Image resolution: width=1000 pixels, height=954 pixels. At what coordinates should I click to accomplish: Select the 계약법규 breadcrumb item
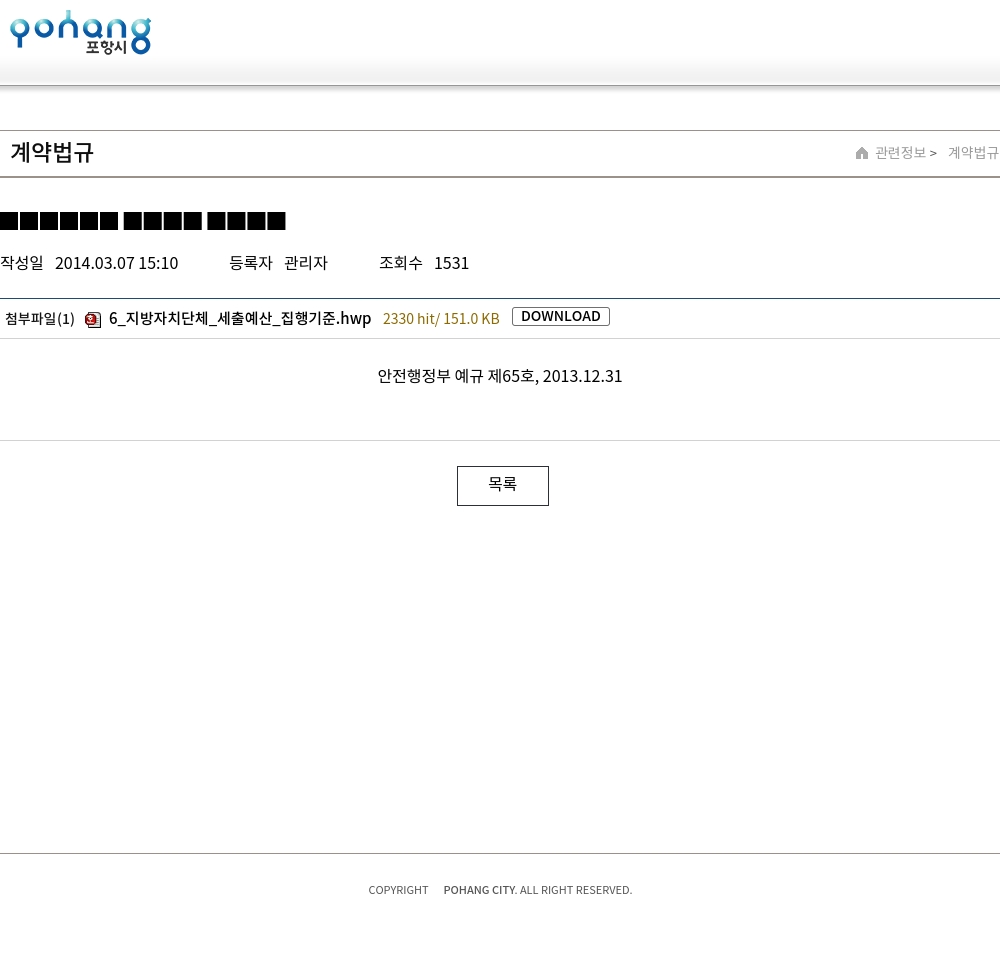(x=972, y=153)
